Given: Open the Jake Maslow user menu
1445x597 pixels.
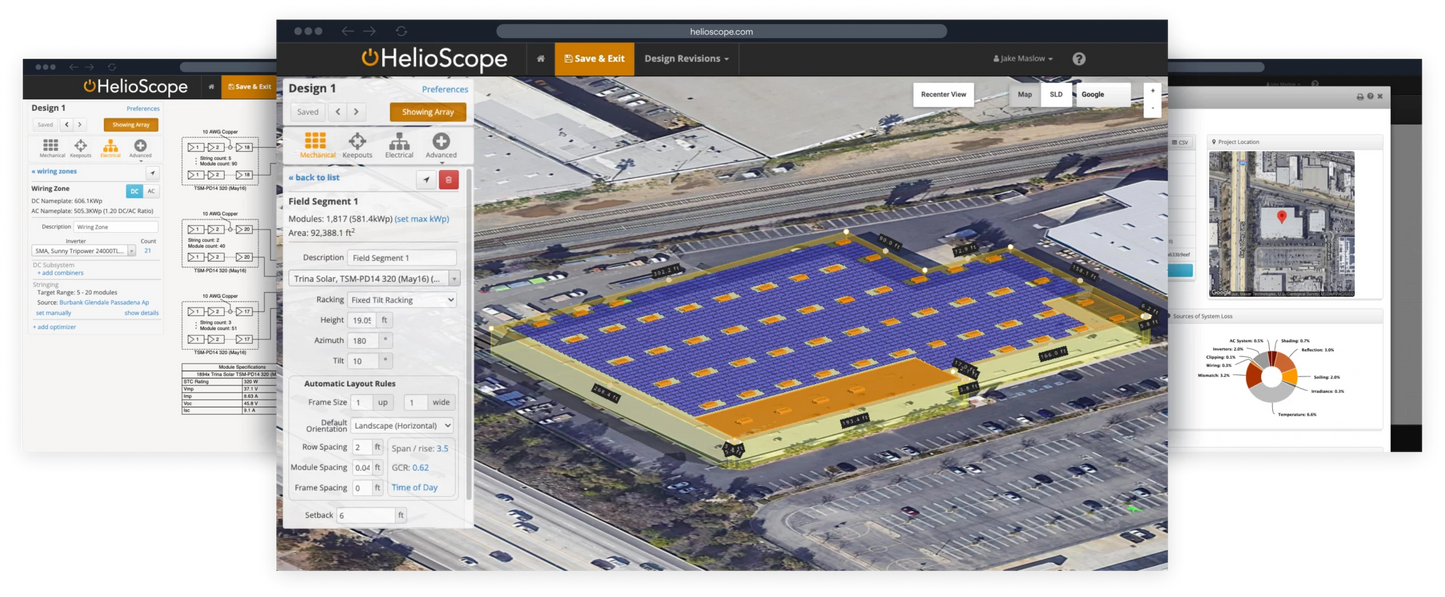Looking at the screenshot, I should pyautogui.click(x=1023, y=59).
